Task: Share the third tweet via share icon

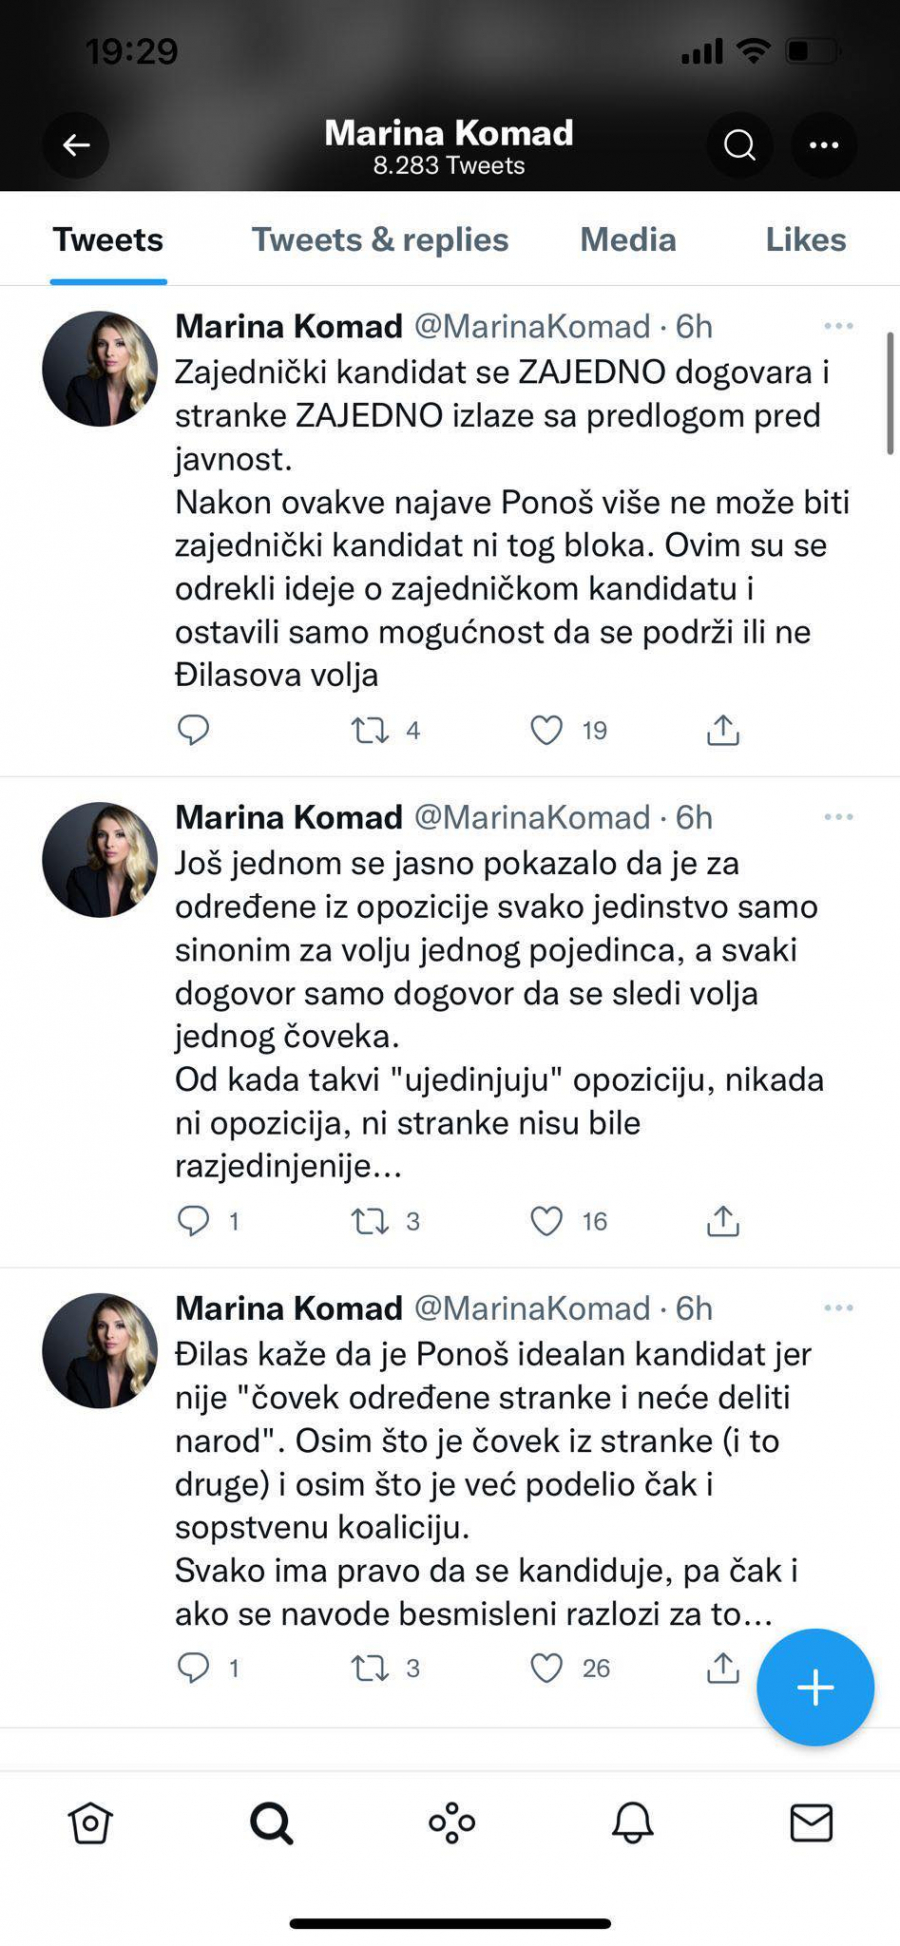Action: [722, 1668]
